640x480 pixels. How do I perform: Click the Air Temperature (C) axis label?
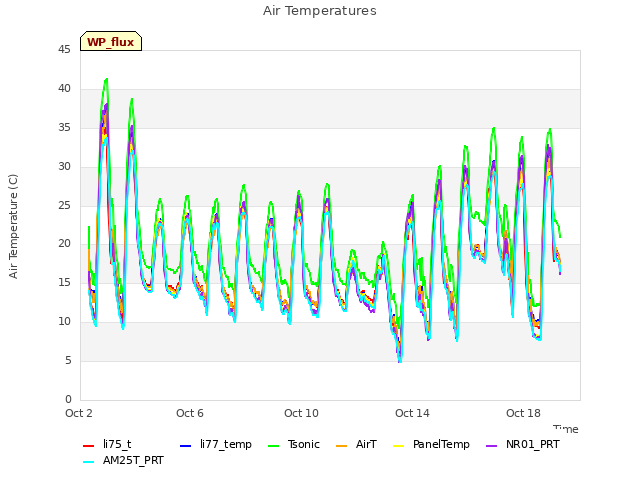[13, 227]
